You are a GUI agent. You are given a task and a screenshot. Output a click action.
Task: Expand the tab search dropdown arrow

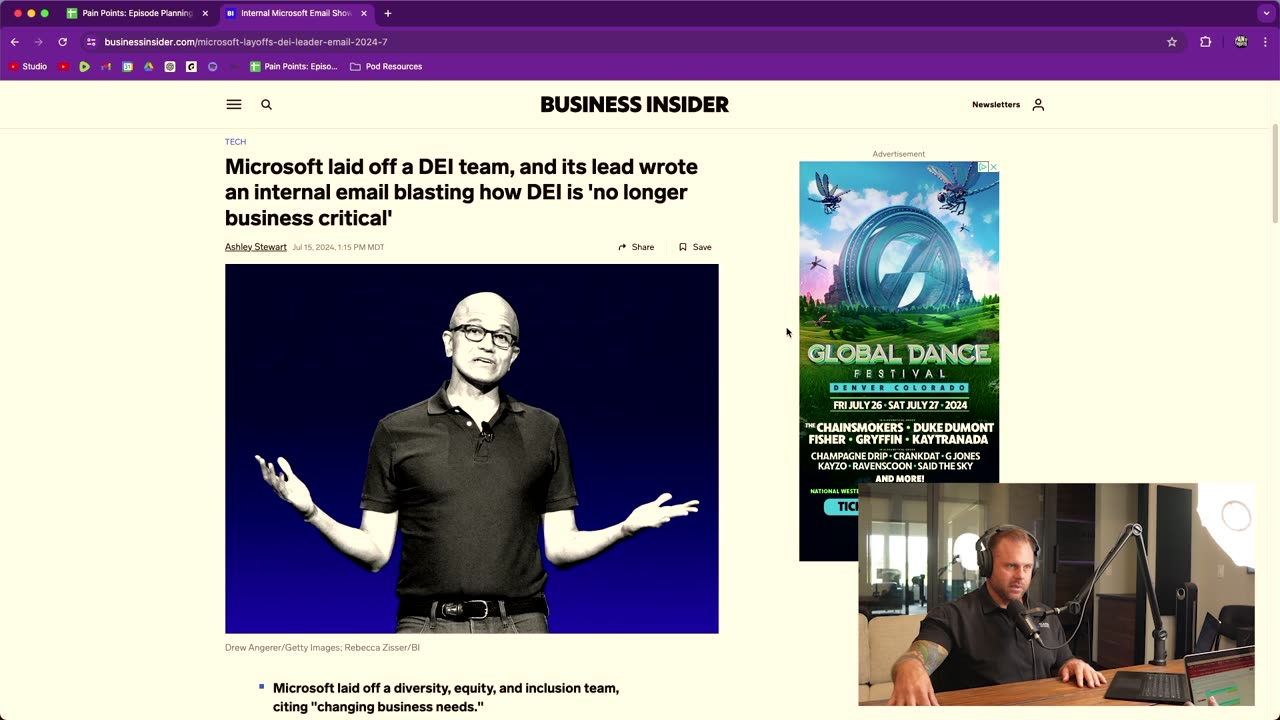tap(1266, 13)
